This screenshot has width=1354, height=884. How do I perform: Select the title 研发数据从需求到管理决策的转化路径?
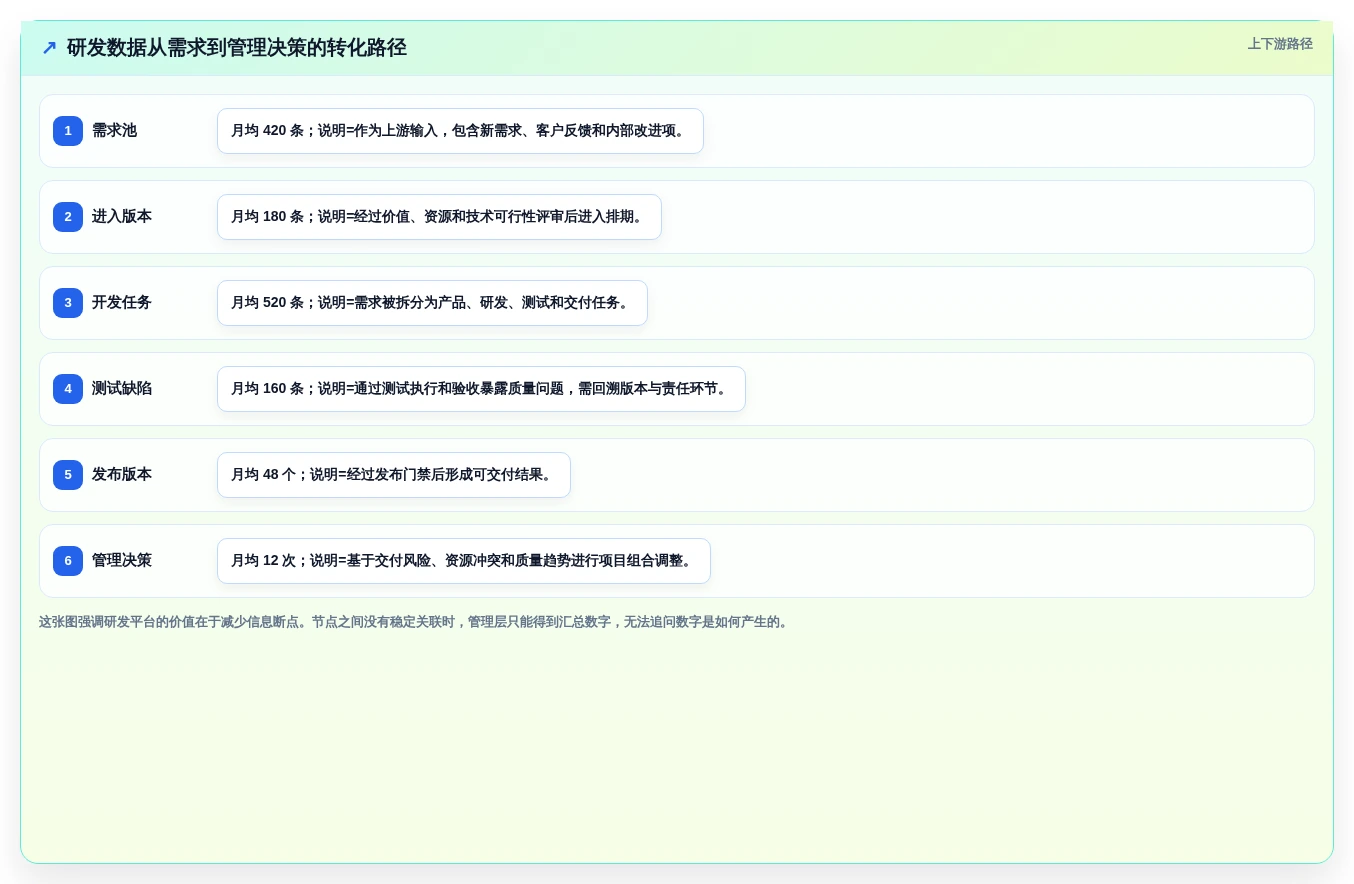237,48
